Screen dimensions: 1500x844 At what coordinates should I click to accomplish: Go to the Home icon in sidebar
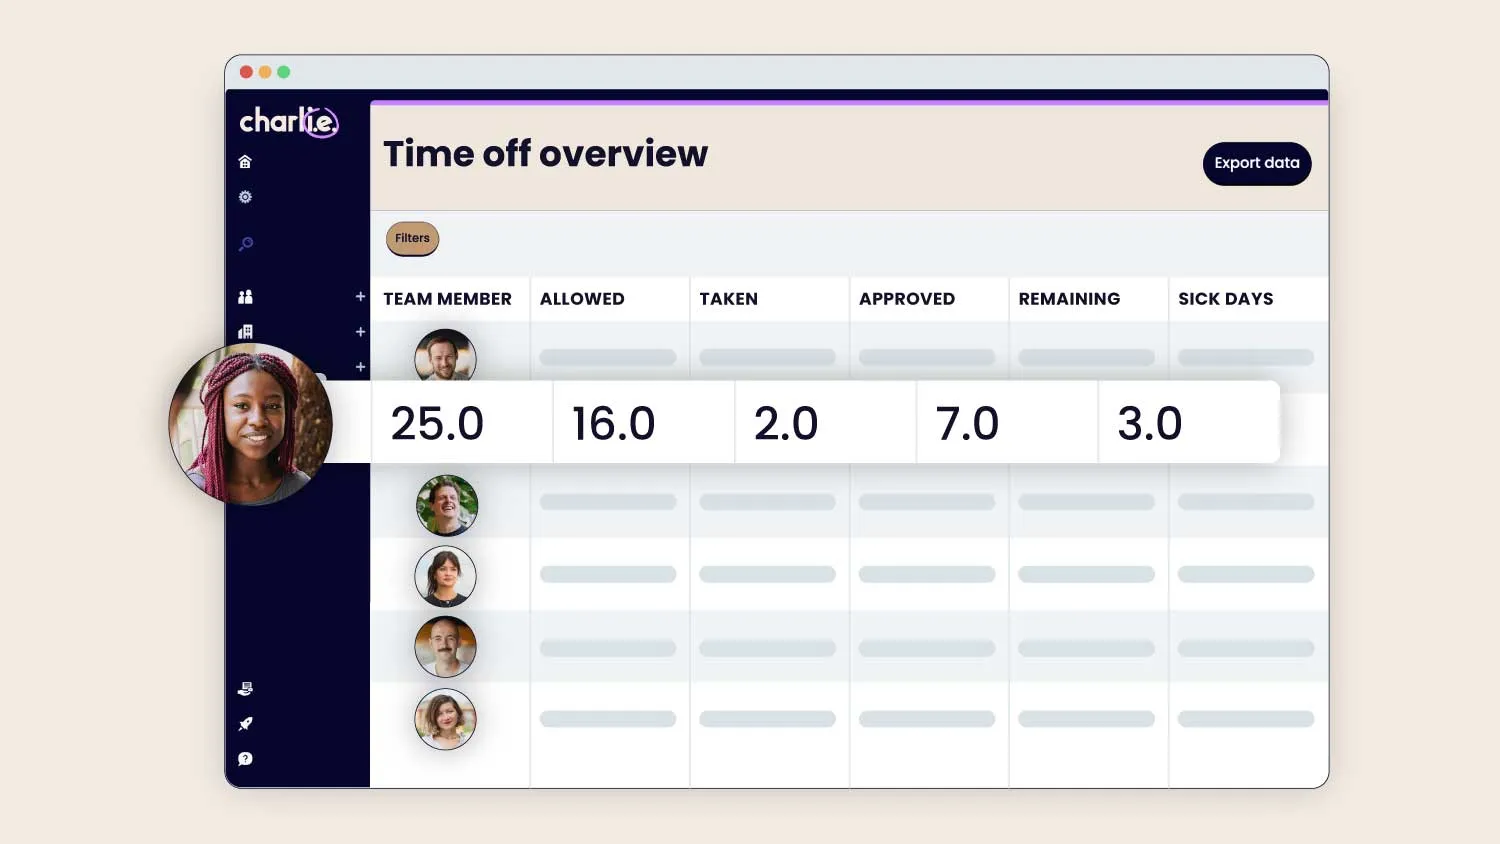coord(245,162)
